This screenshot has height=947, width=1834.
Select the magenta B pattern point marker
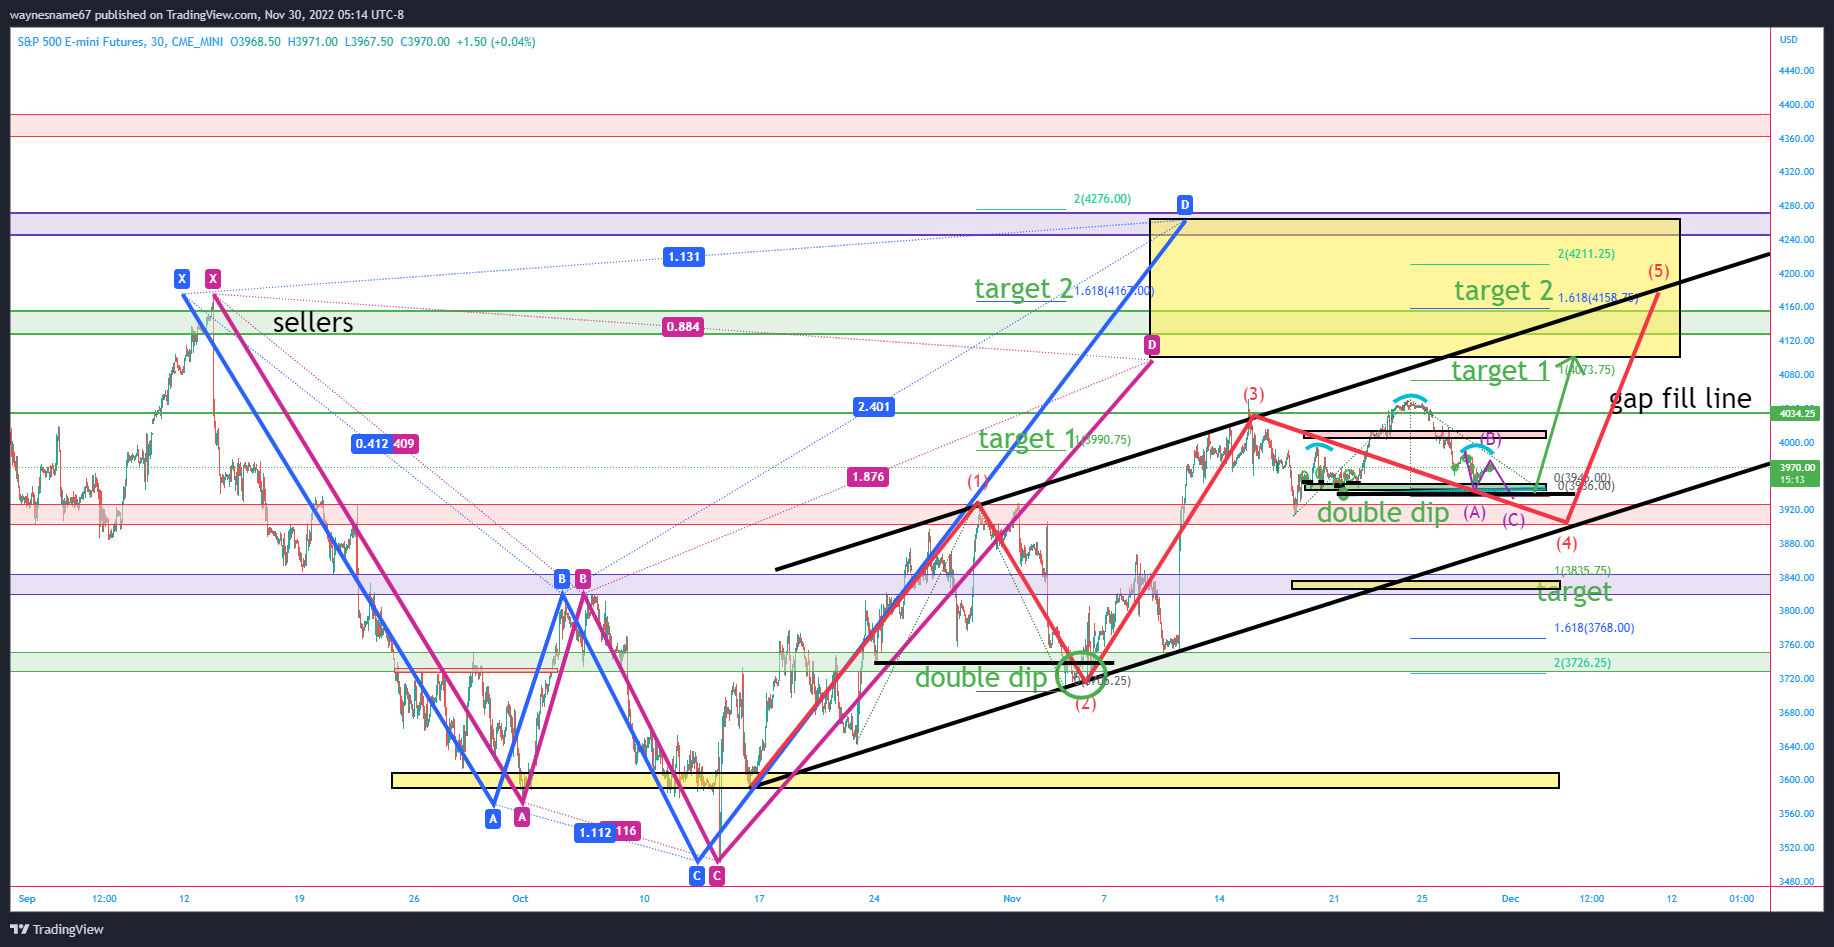(x=583, y=579)
